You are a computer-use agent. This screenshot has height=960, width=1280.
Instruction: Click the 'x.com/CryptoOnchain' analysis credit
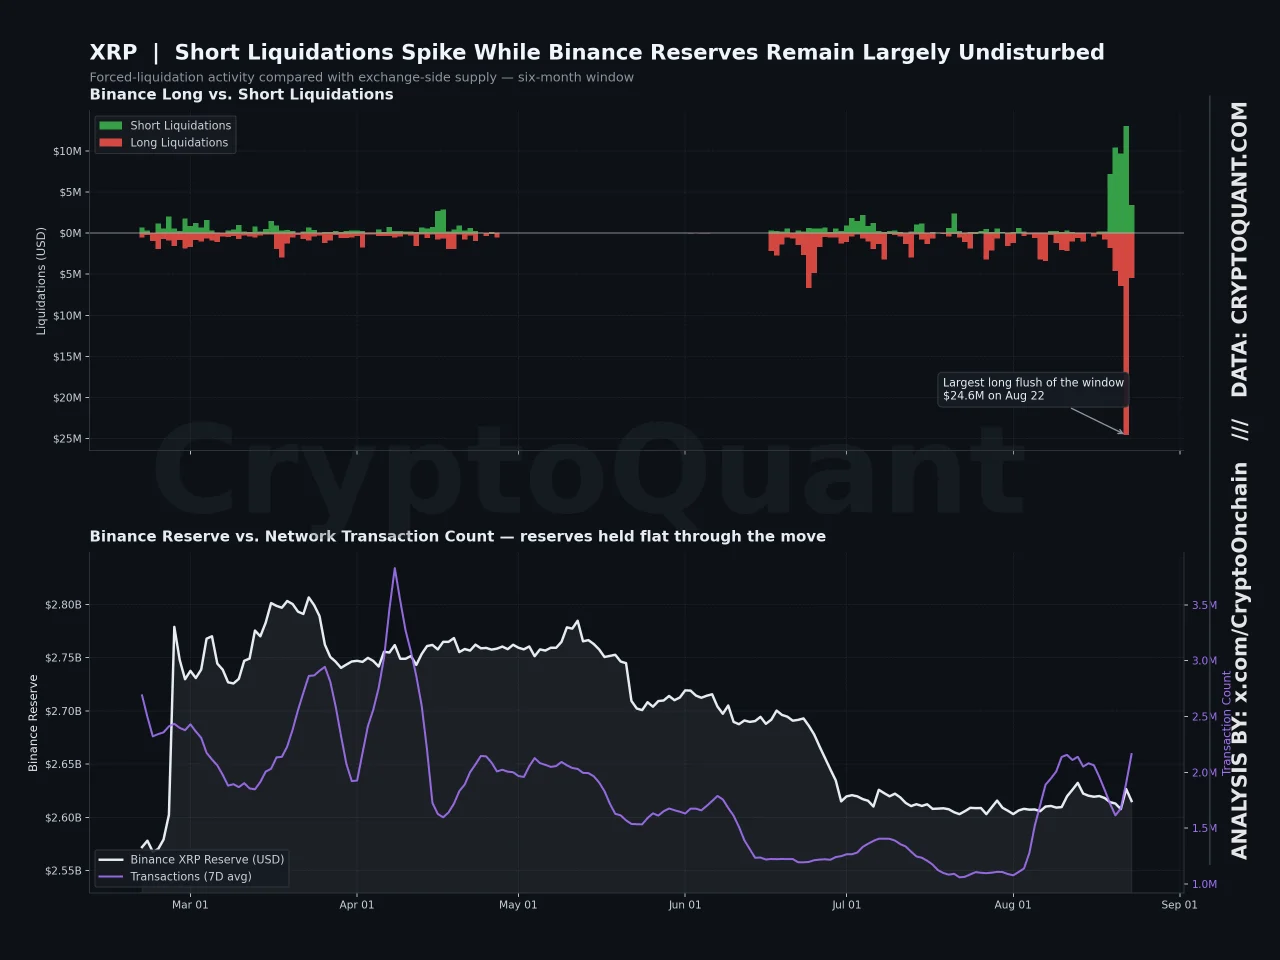click(1239, 582)
